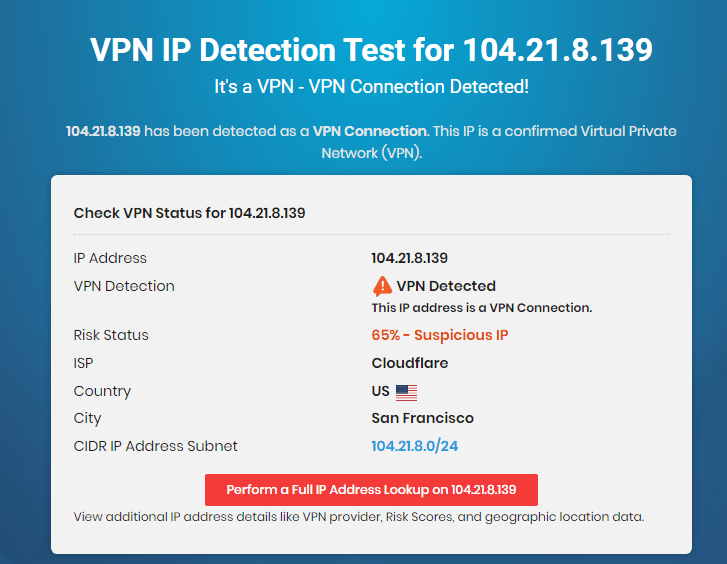Click the This IP address is a VPN Connection note
Screen dimensions: 727x564
pyautogui.click(x=482, y=308)
